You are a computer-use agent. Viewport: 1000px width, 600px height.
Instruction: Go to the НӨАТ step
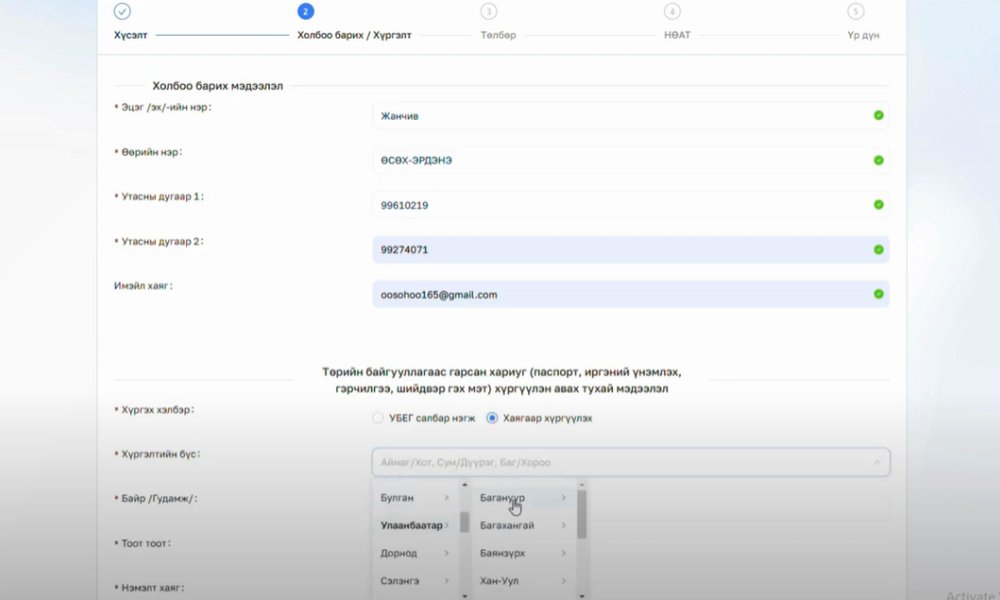point(677,35)
